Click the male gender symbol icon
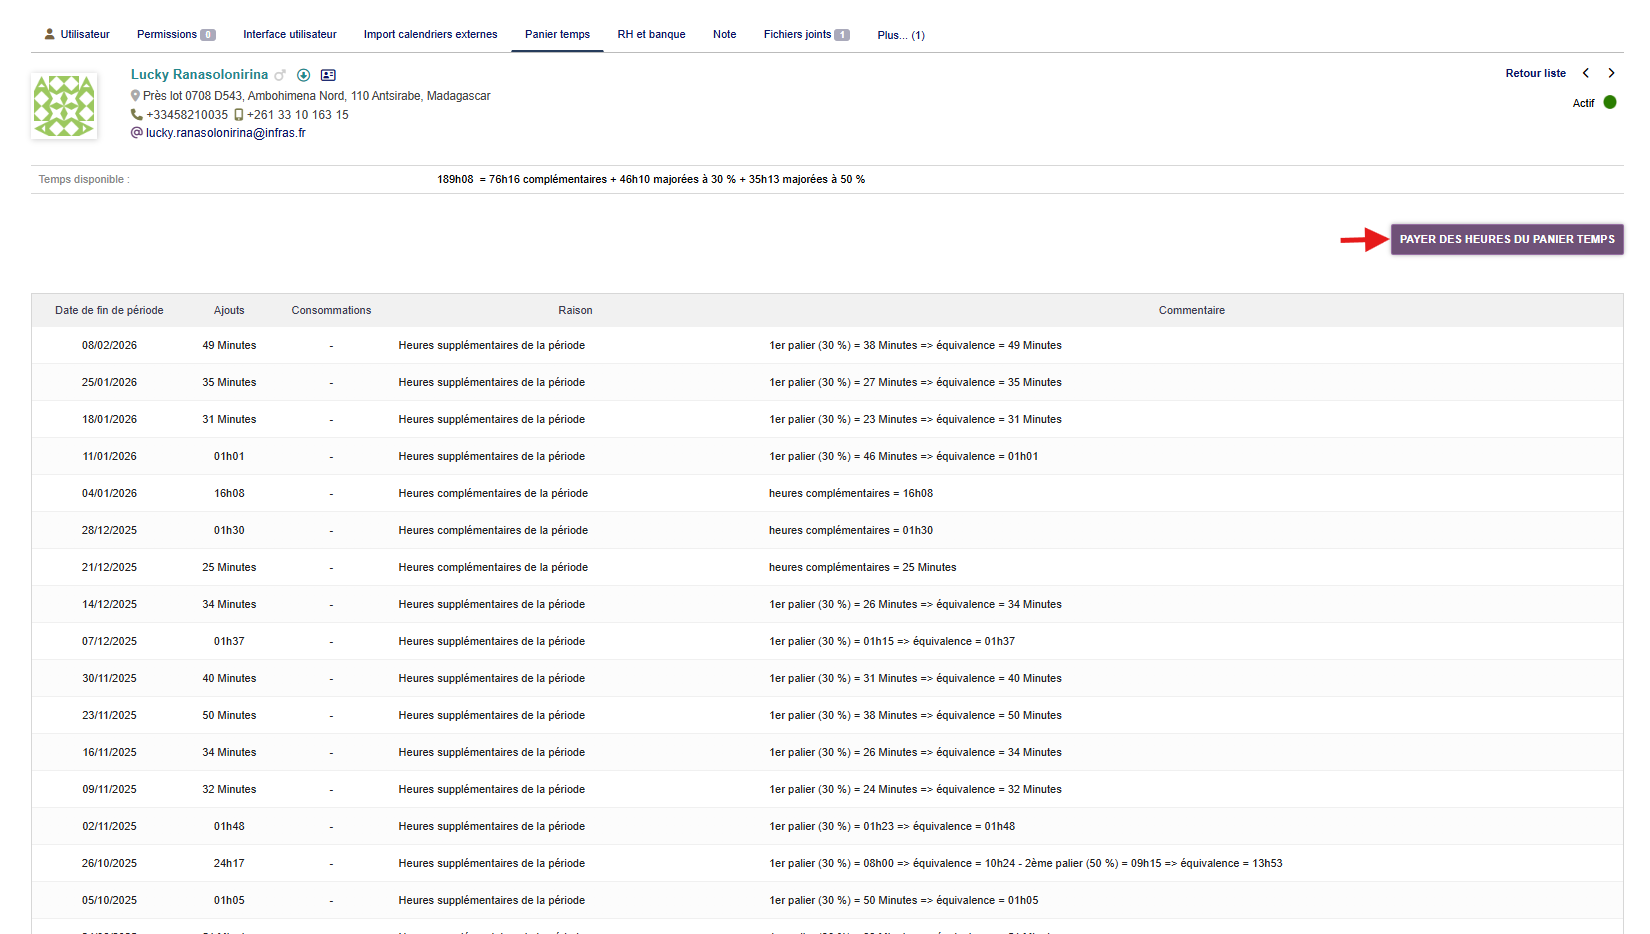The image size is (1650, 934). click(280, 75)
